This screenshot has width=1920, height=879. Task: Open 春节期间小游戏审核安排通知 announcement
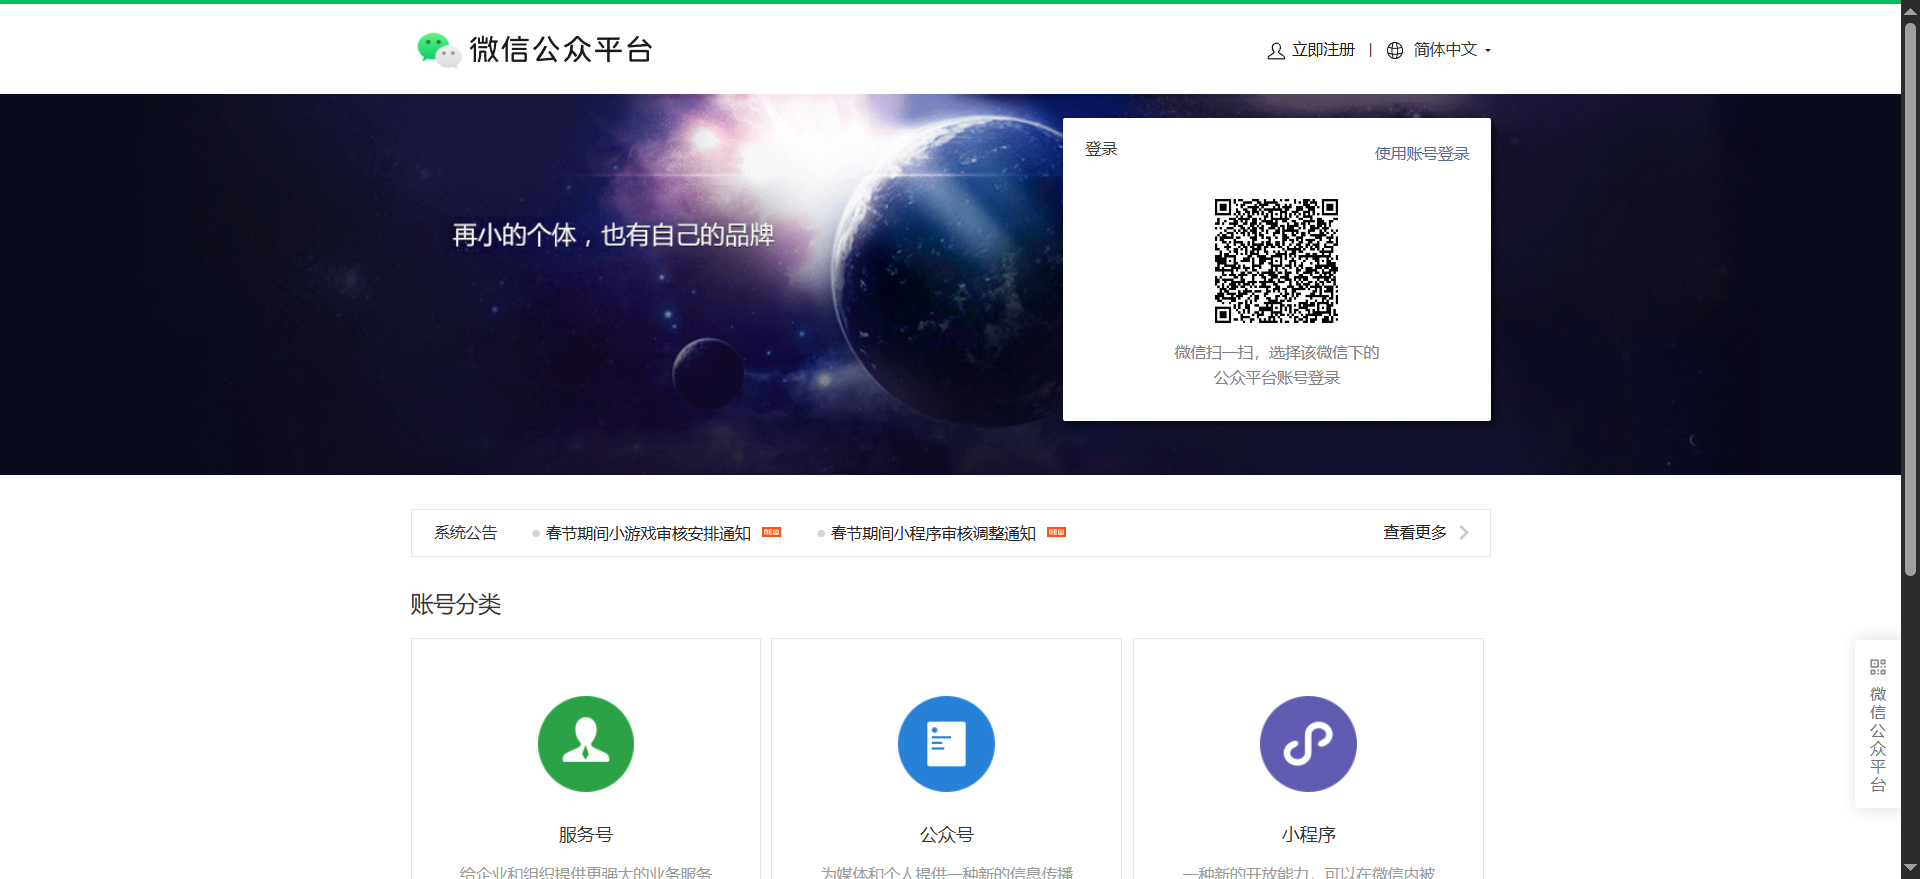point(648,534)
